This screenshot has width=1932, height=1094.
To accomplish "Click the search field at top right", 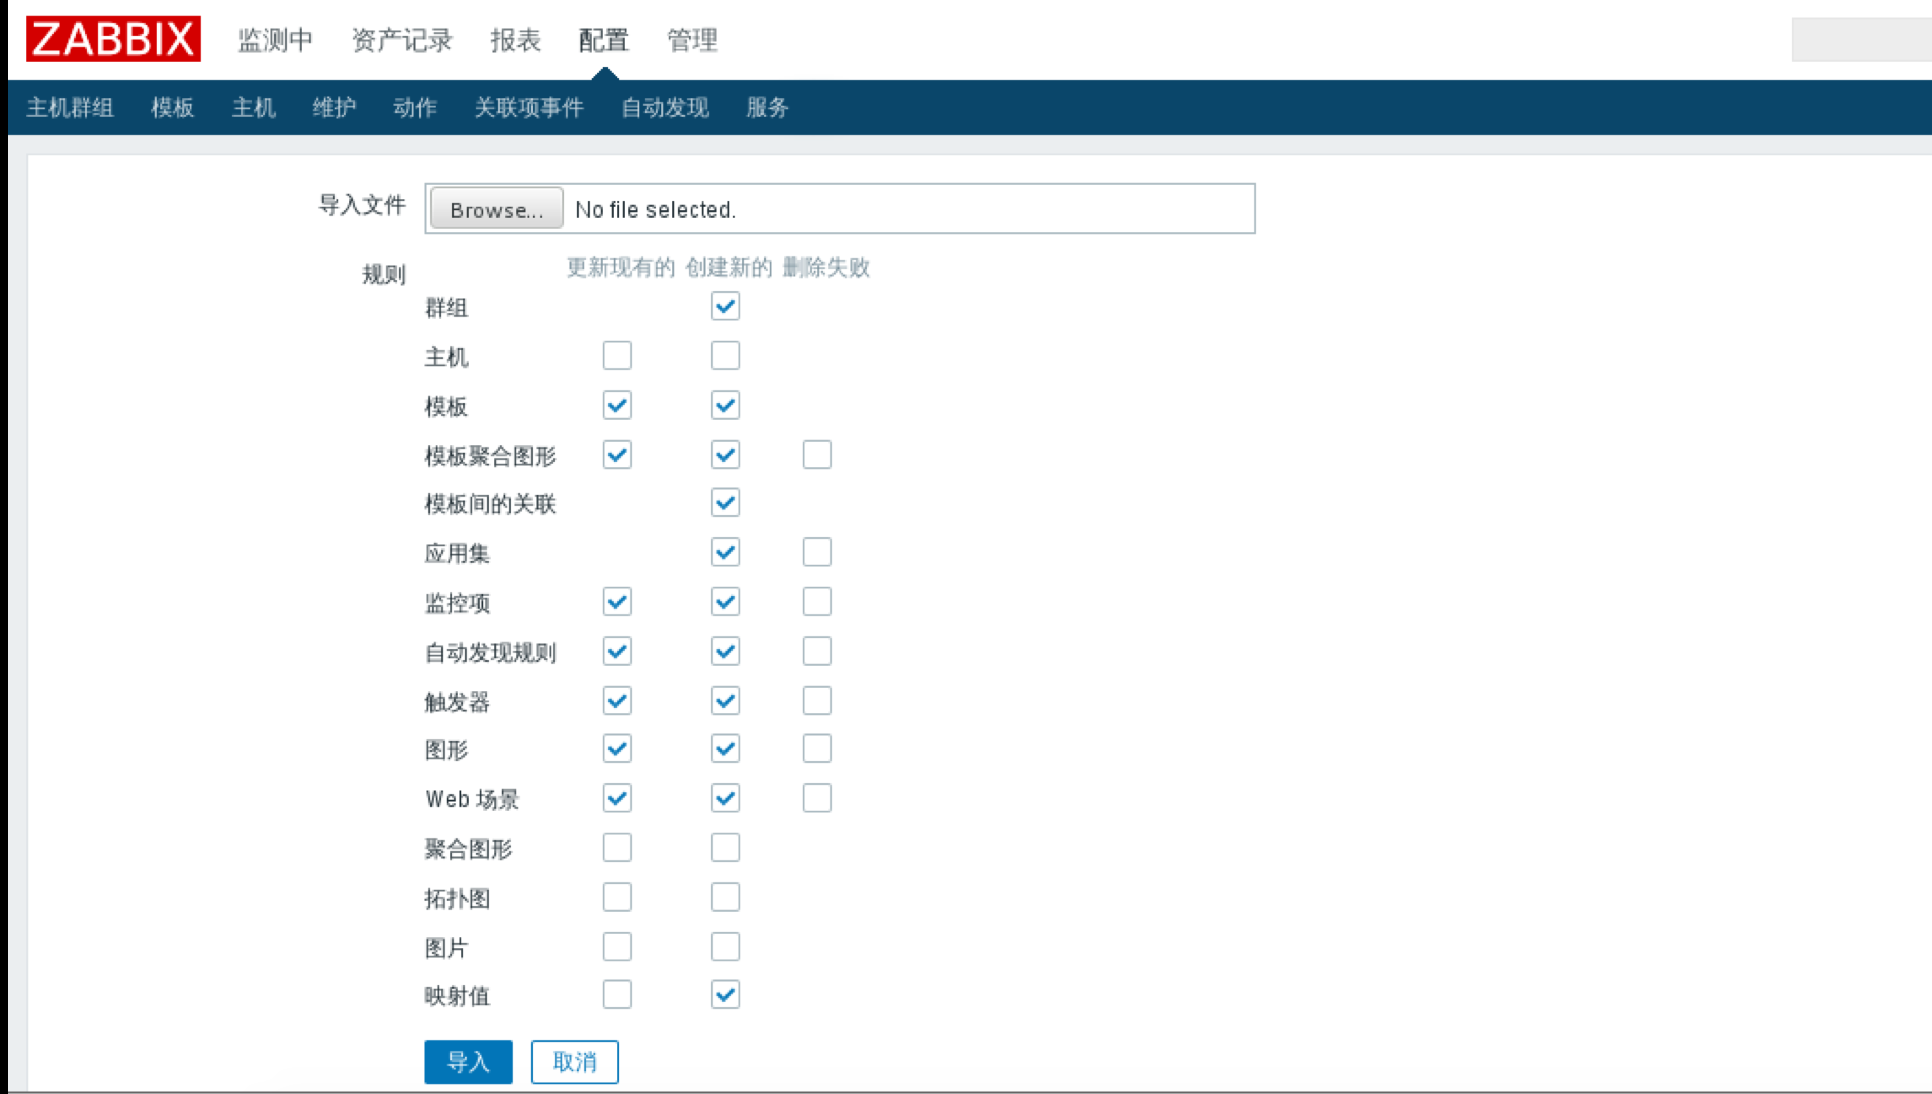I will click(1860, 40).
